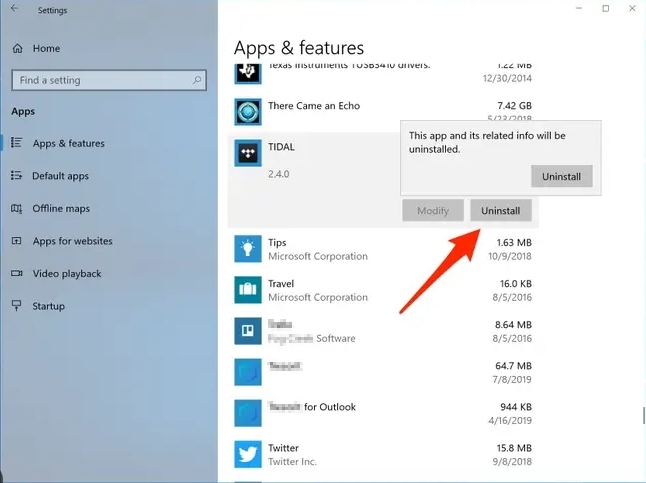
Task: Select the Travel app entry
Action: [383, 290]
